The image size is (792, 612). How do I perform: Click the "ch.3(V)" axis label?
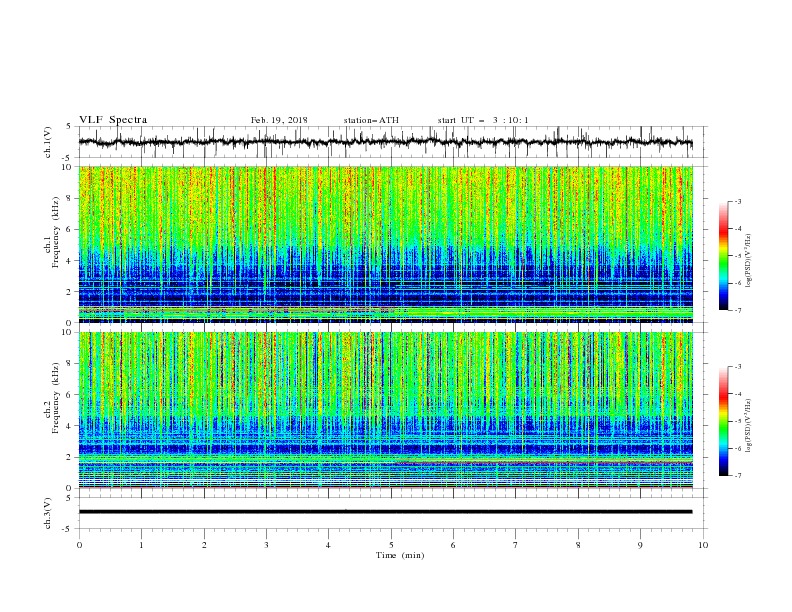pyautogui.click(x=48, y=513)
